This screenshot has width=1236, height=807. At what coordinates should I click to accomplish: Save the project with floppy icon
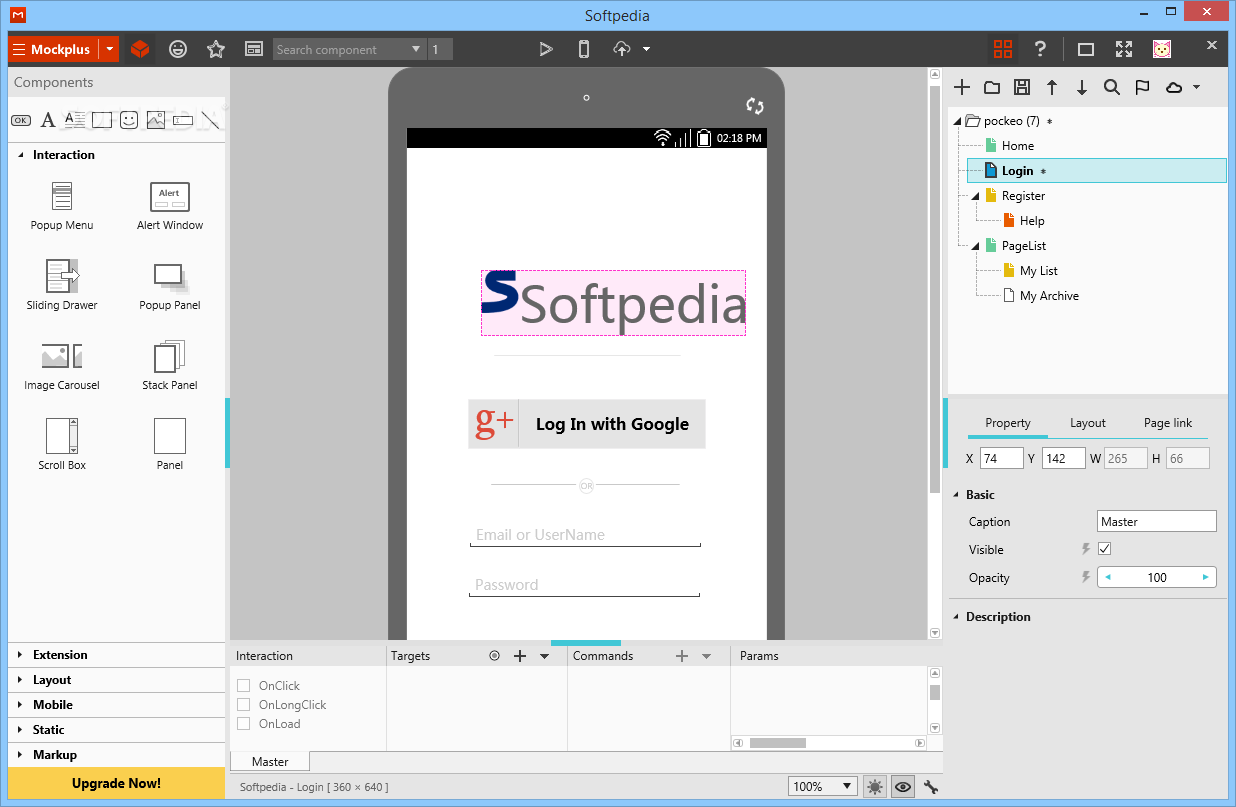tap(1022, 87)
